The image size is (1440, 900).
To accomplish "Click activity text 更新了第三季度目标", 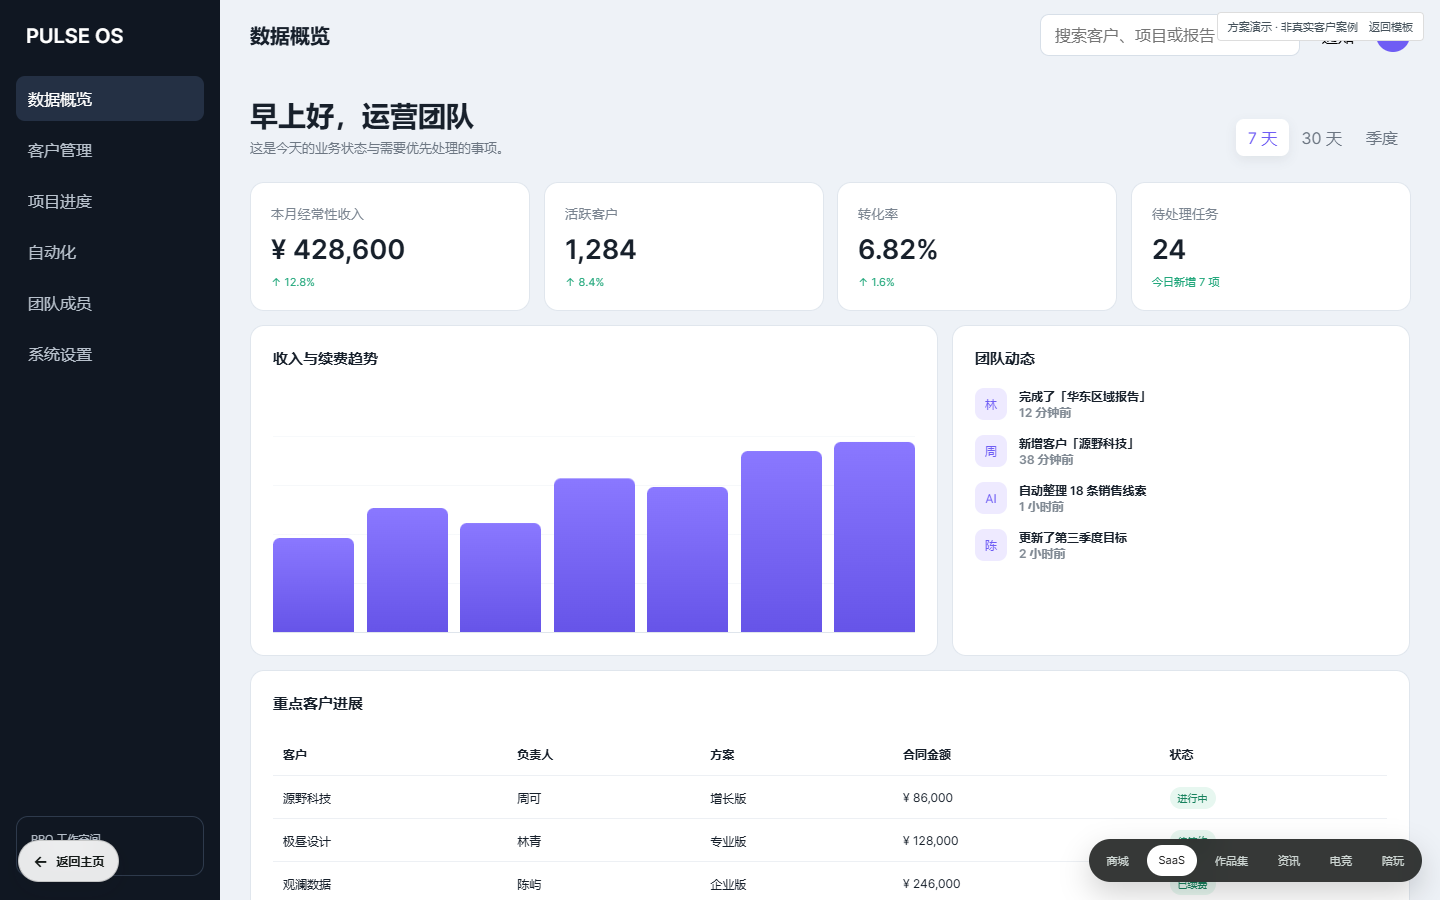I will click(x=1073, y=538).
